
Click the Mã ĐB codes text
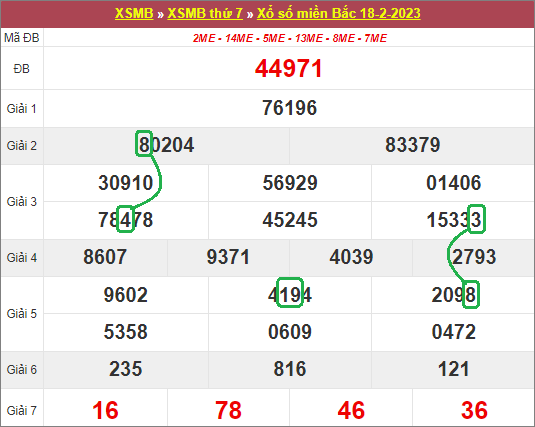click(290, 38)
